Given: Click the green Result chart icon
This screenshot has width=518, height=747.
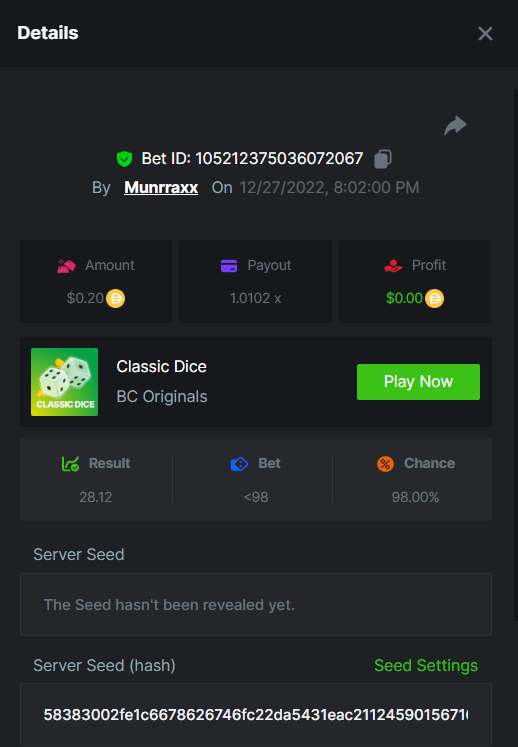Looking at the screenshot, I should [x=71, y=464].
